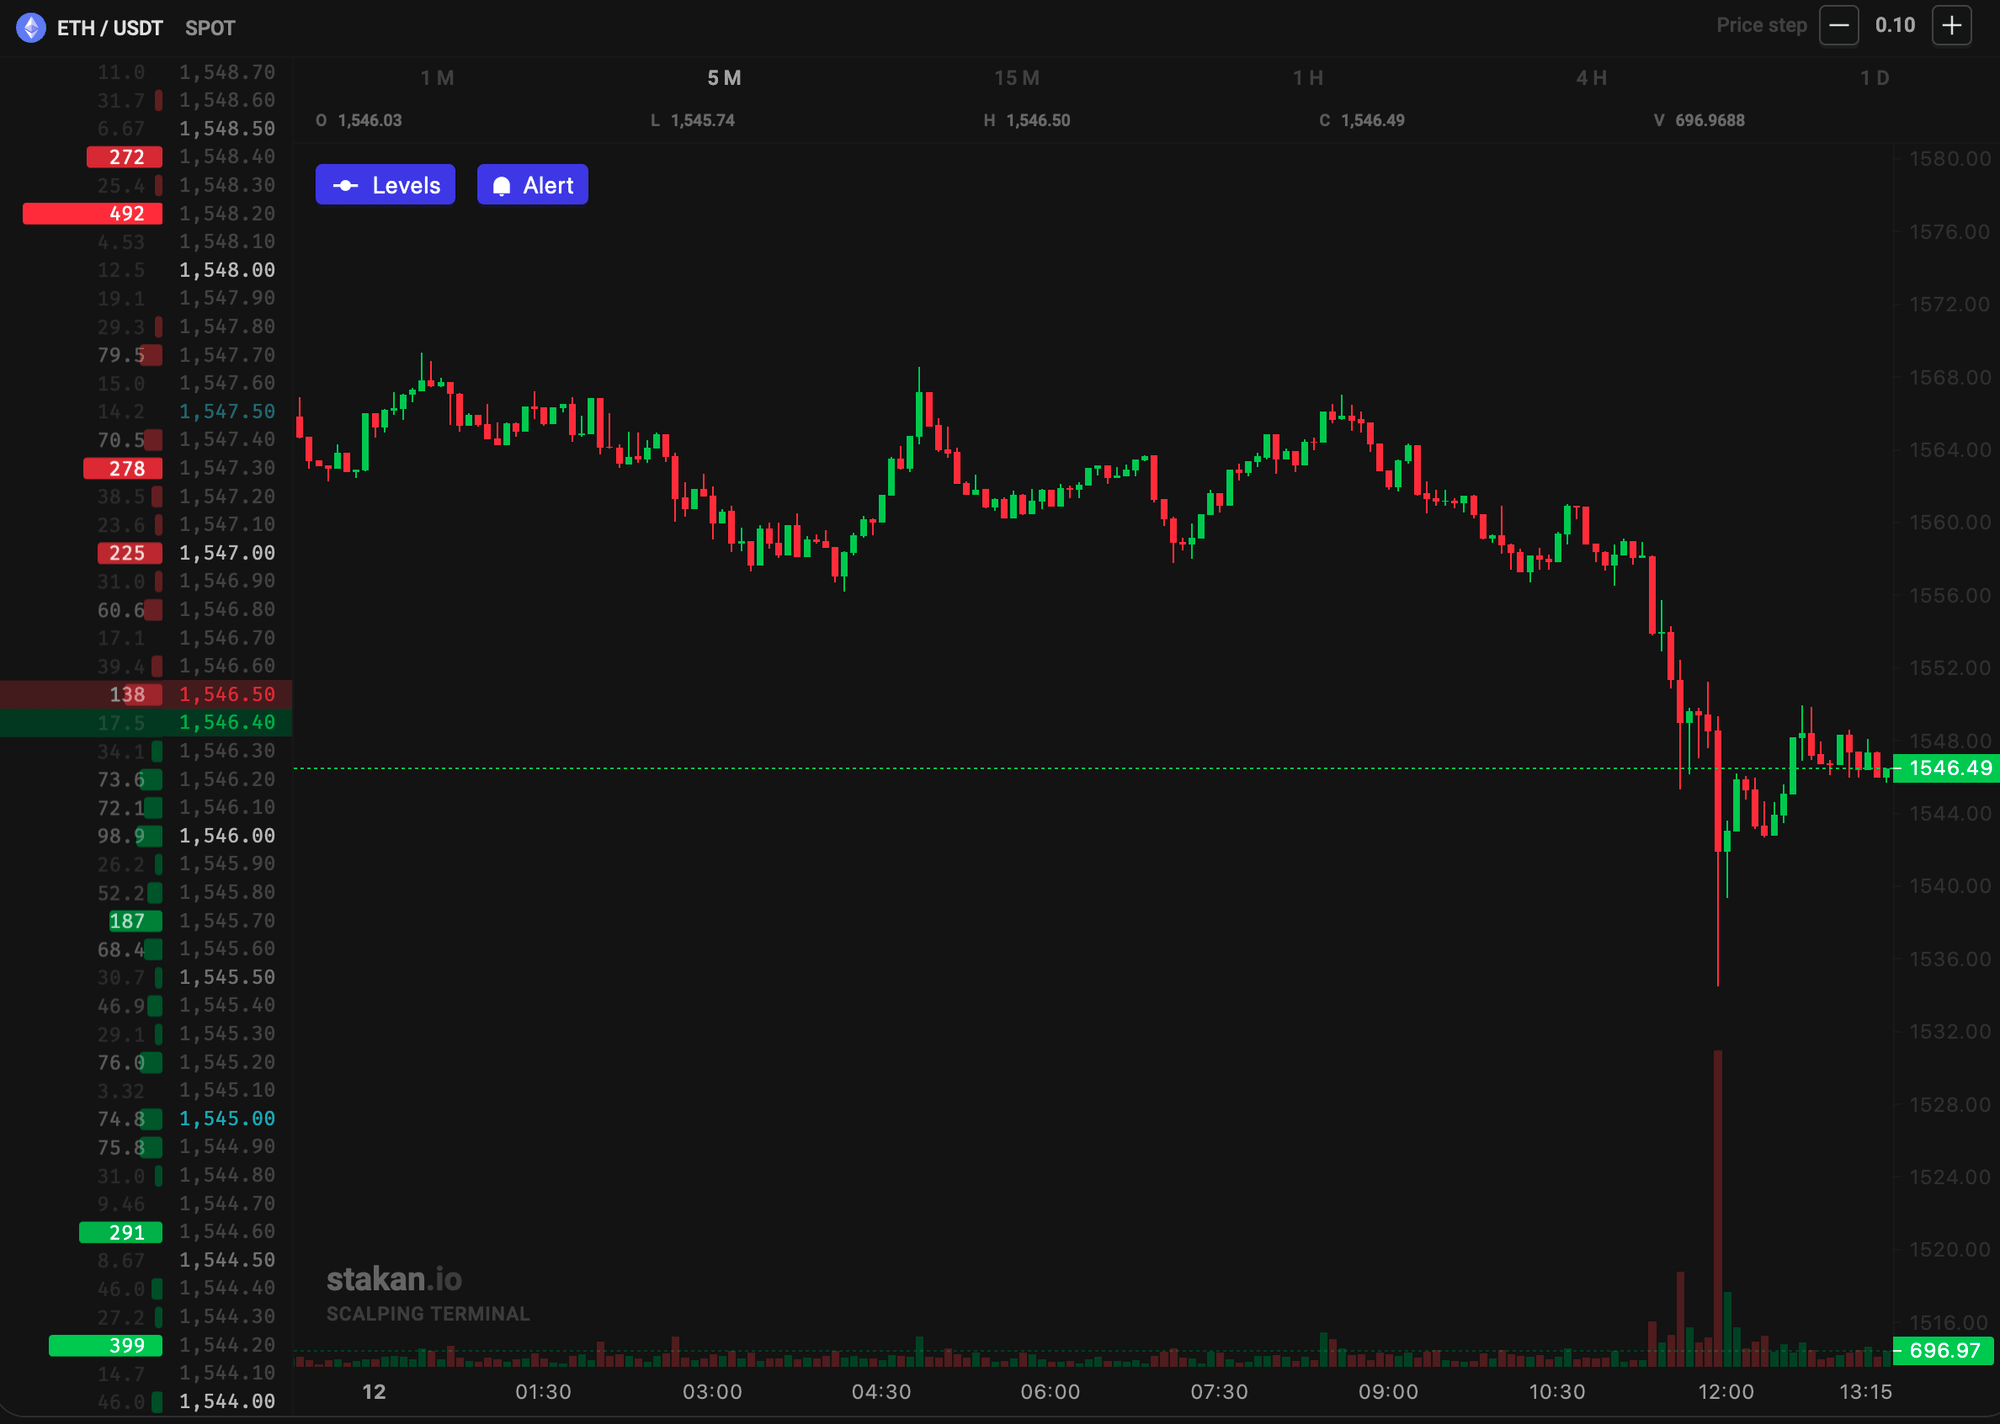Switch chart to 15 M timeframe
Screen dimensions: 2000x1424
(x=1016, y=78)
